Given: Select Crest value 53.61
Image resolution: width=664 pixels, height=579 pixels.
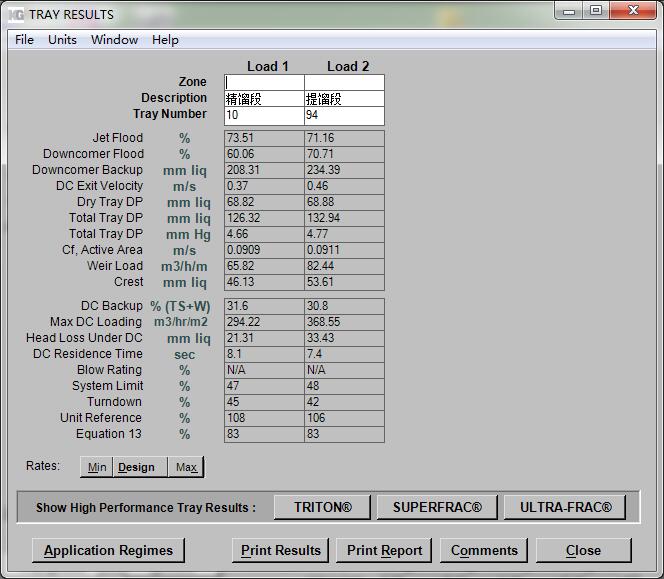Looking at the screenshot, I should pos(344,283).
